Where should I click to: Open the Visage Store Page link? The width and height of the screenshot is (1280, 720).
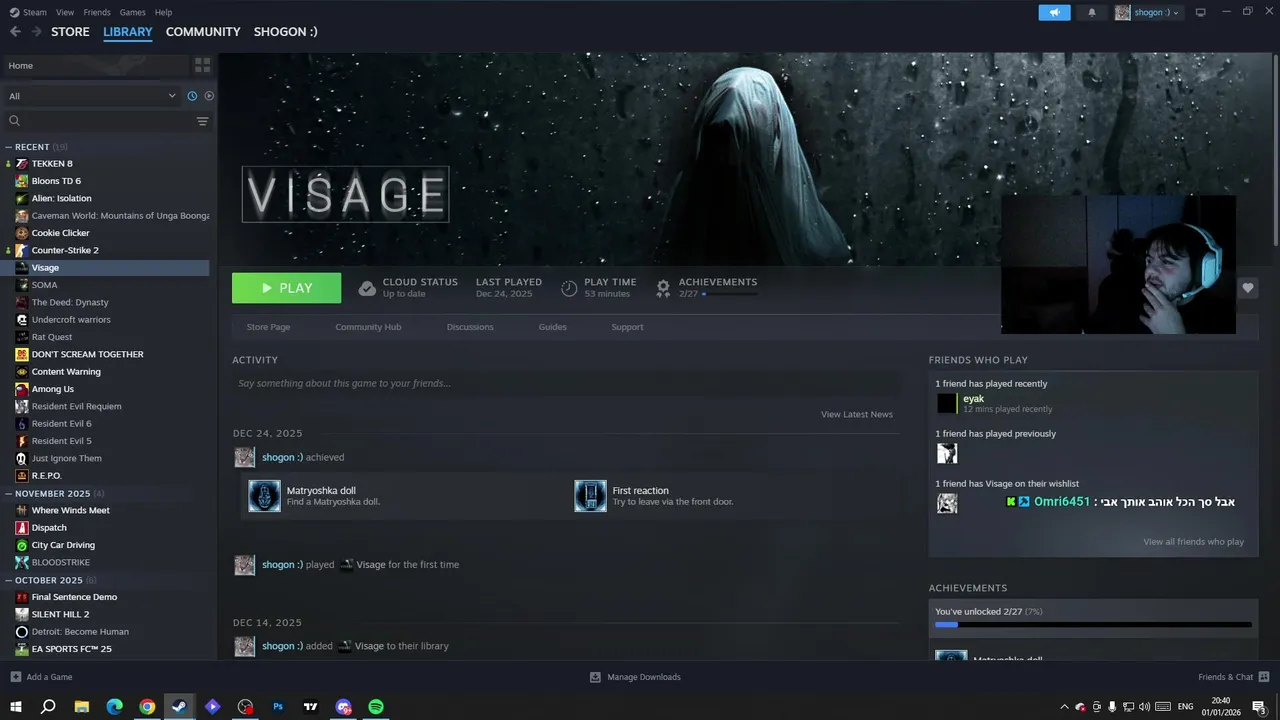coord(268,327)
